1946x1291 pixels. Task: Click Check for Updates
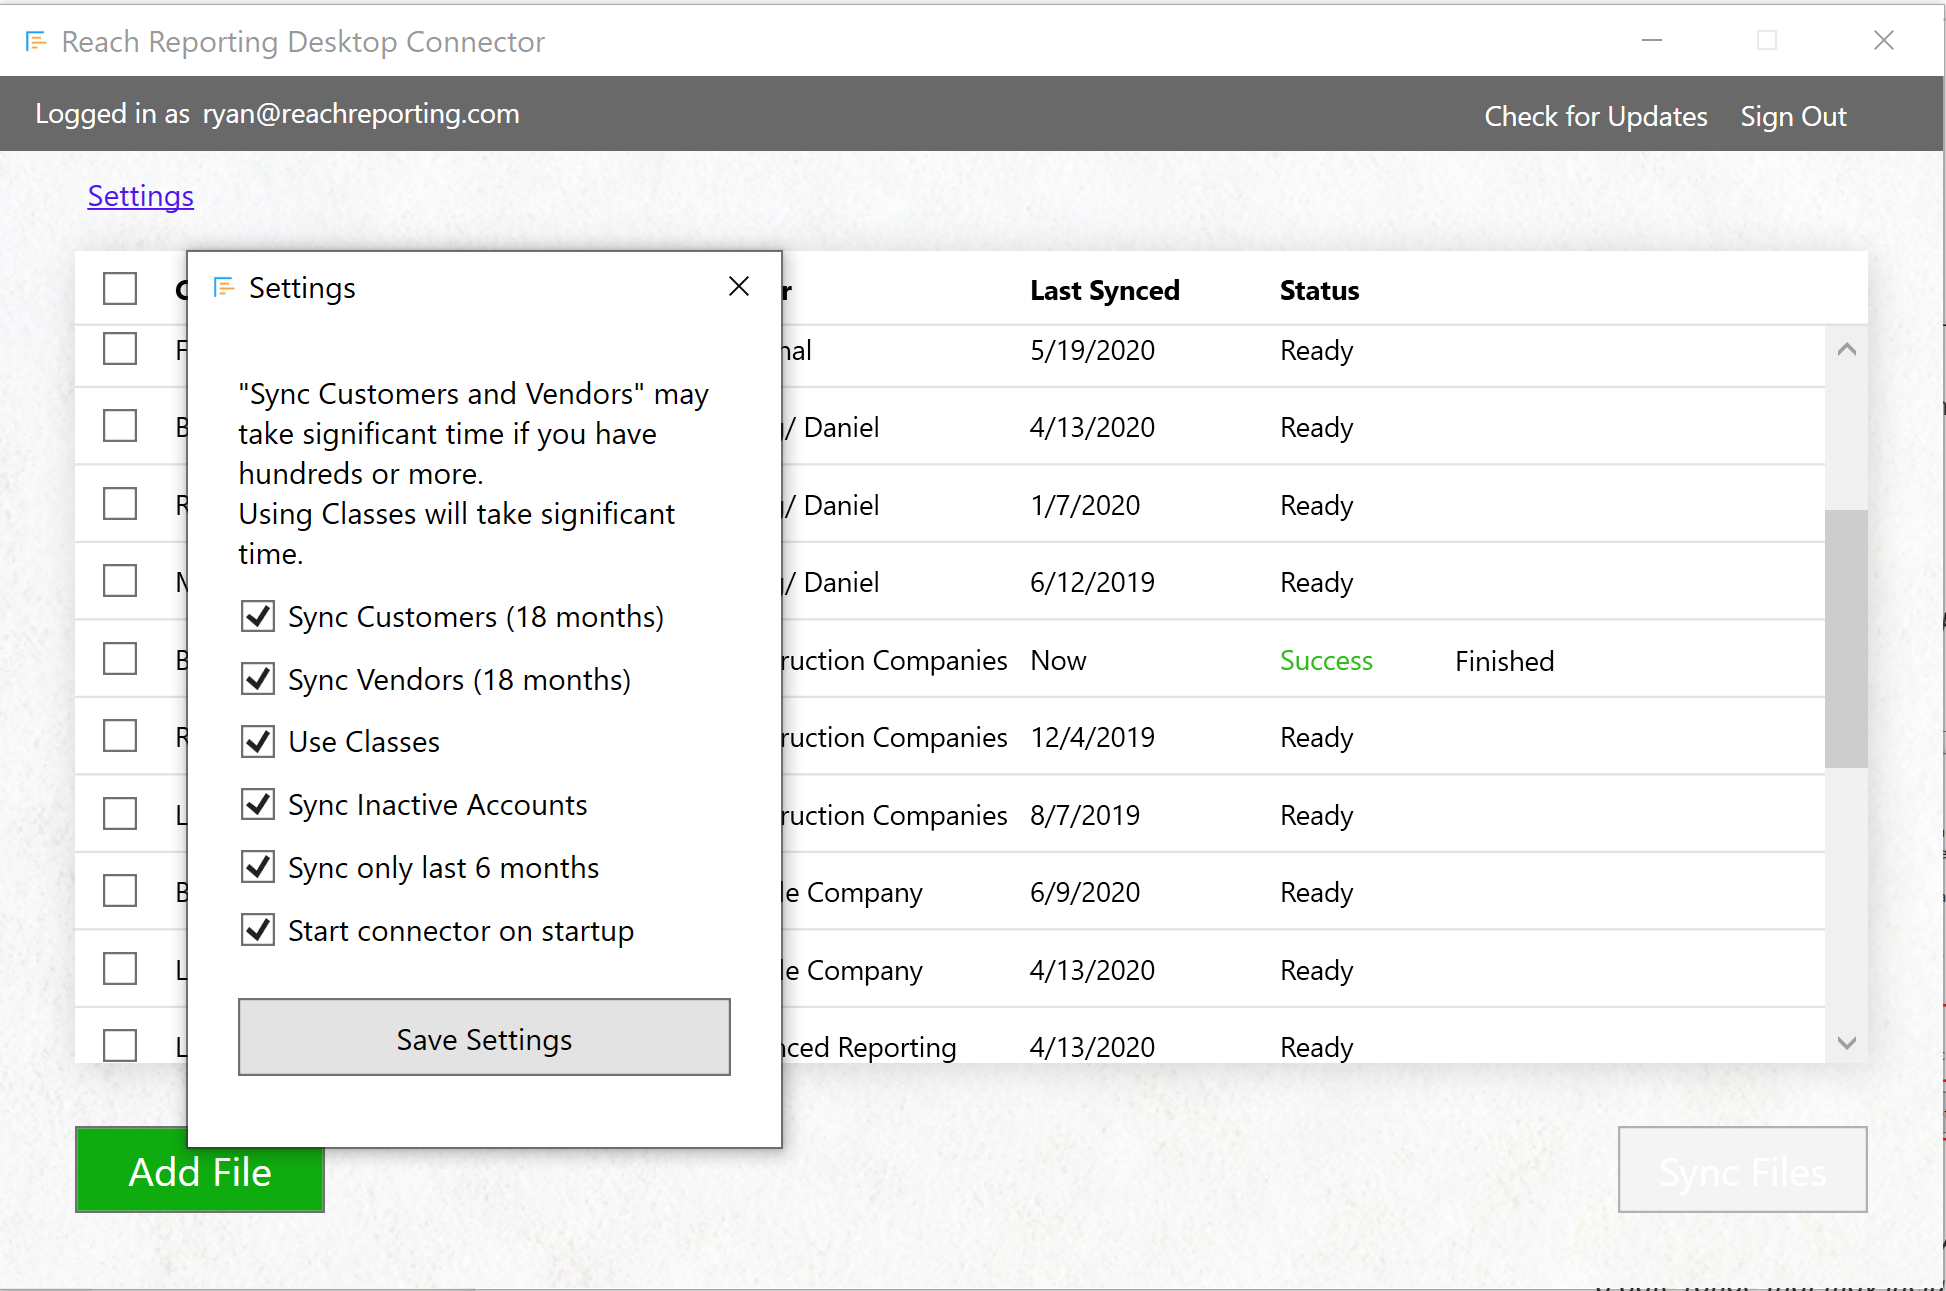(x=1596, y=116)
